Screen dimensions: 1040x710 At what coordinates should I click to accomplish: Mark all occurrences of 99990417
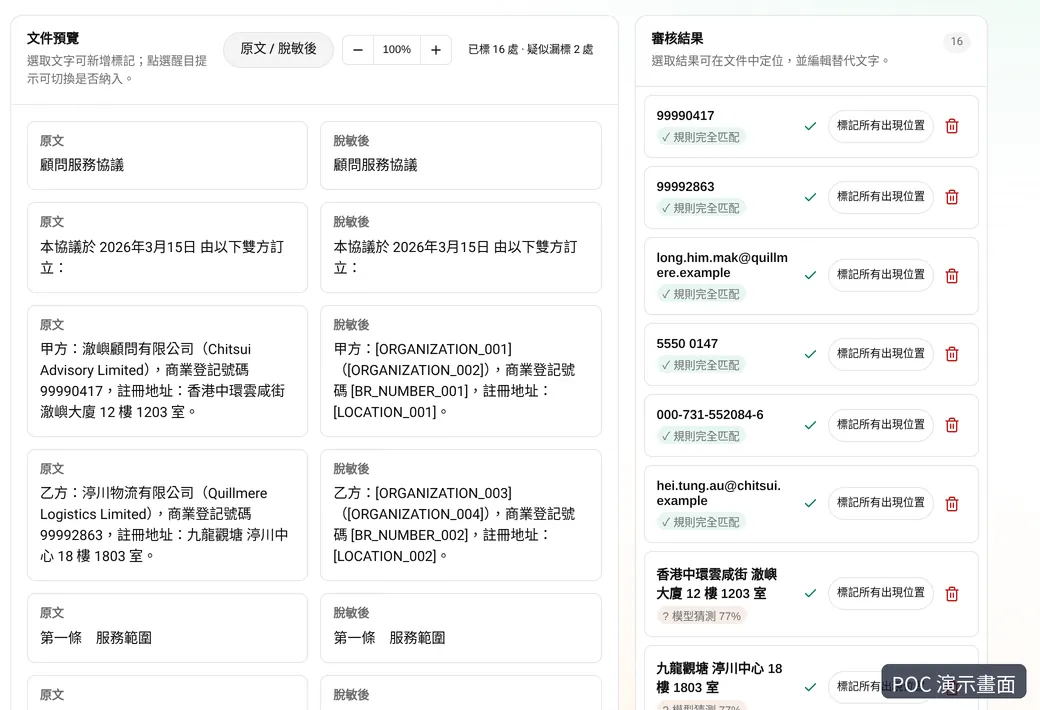point(881,126)
